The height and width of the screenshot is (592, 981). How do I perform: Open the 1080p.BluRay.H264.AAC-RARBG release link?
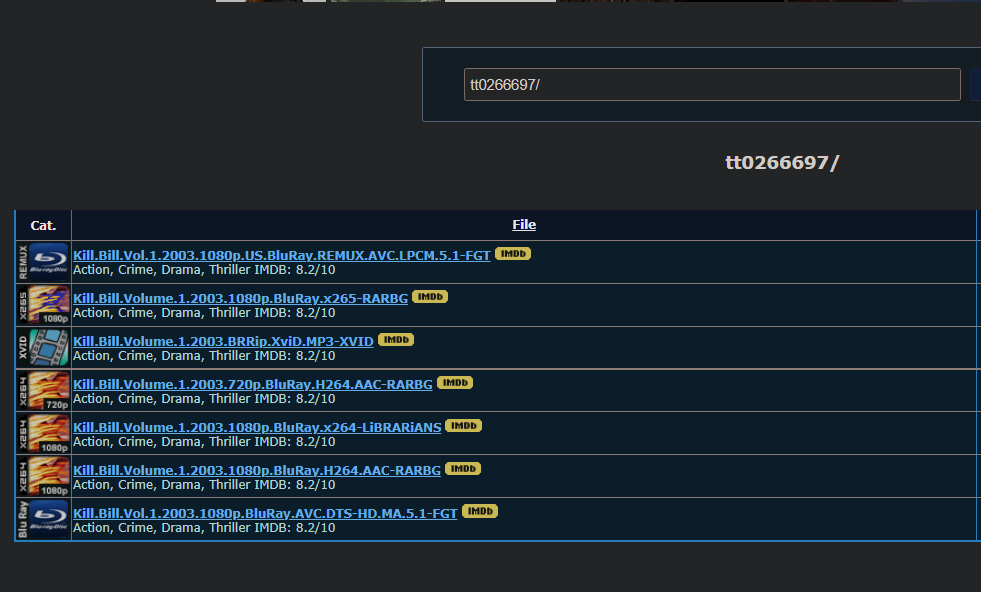257,470
